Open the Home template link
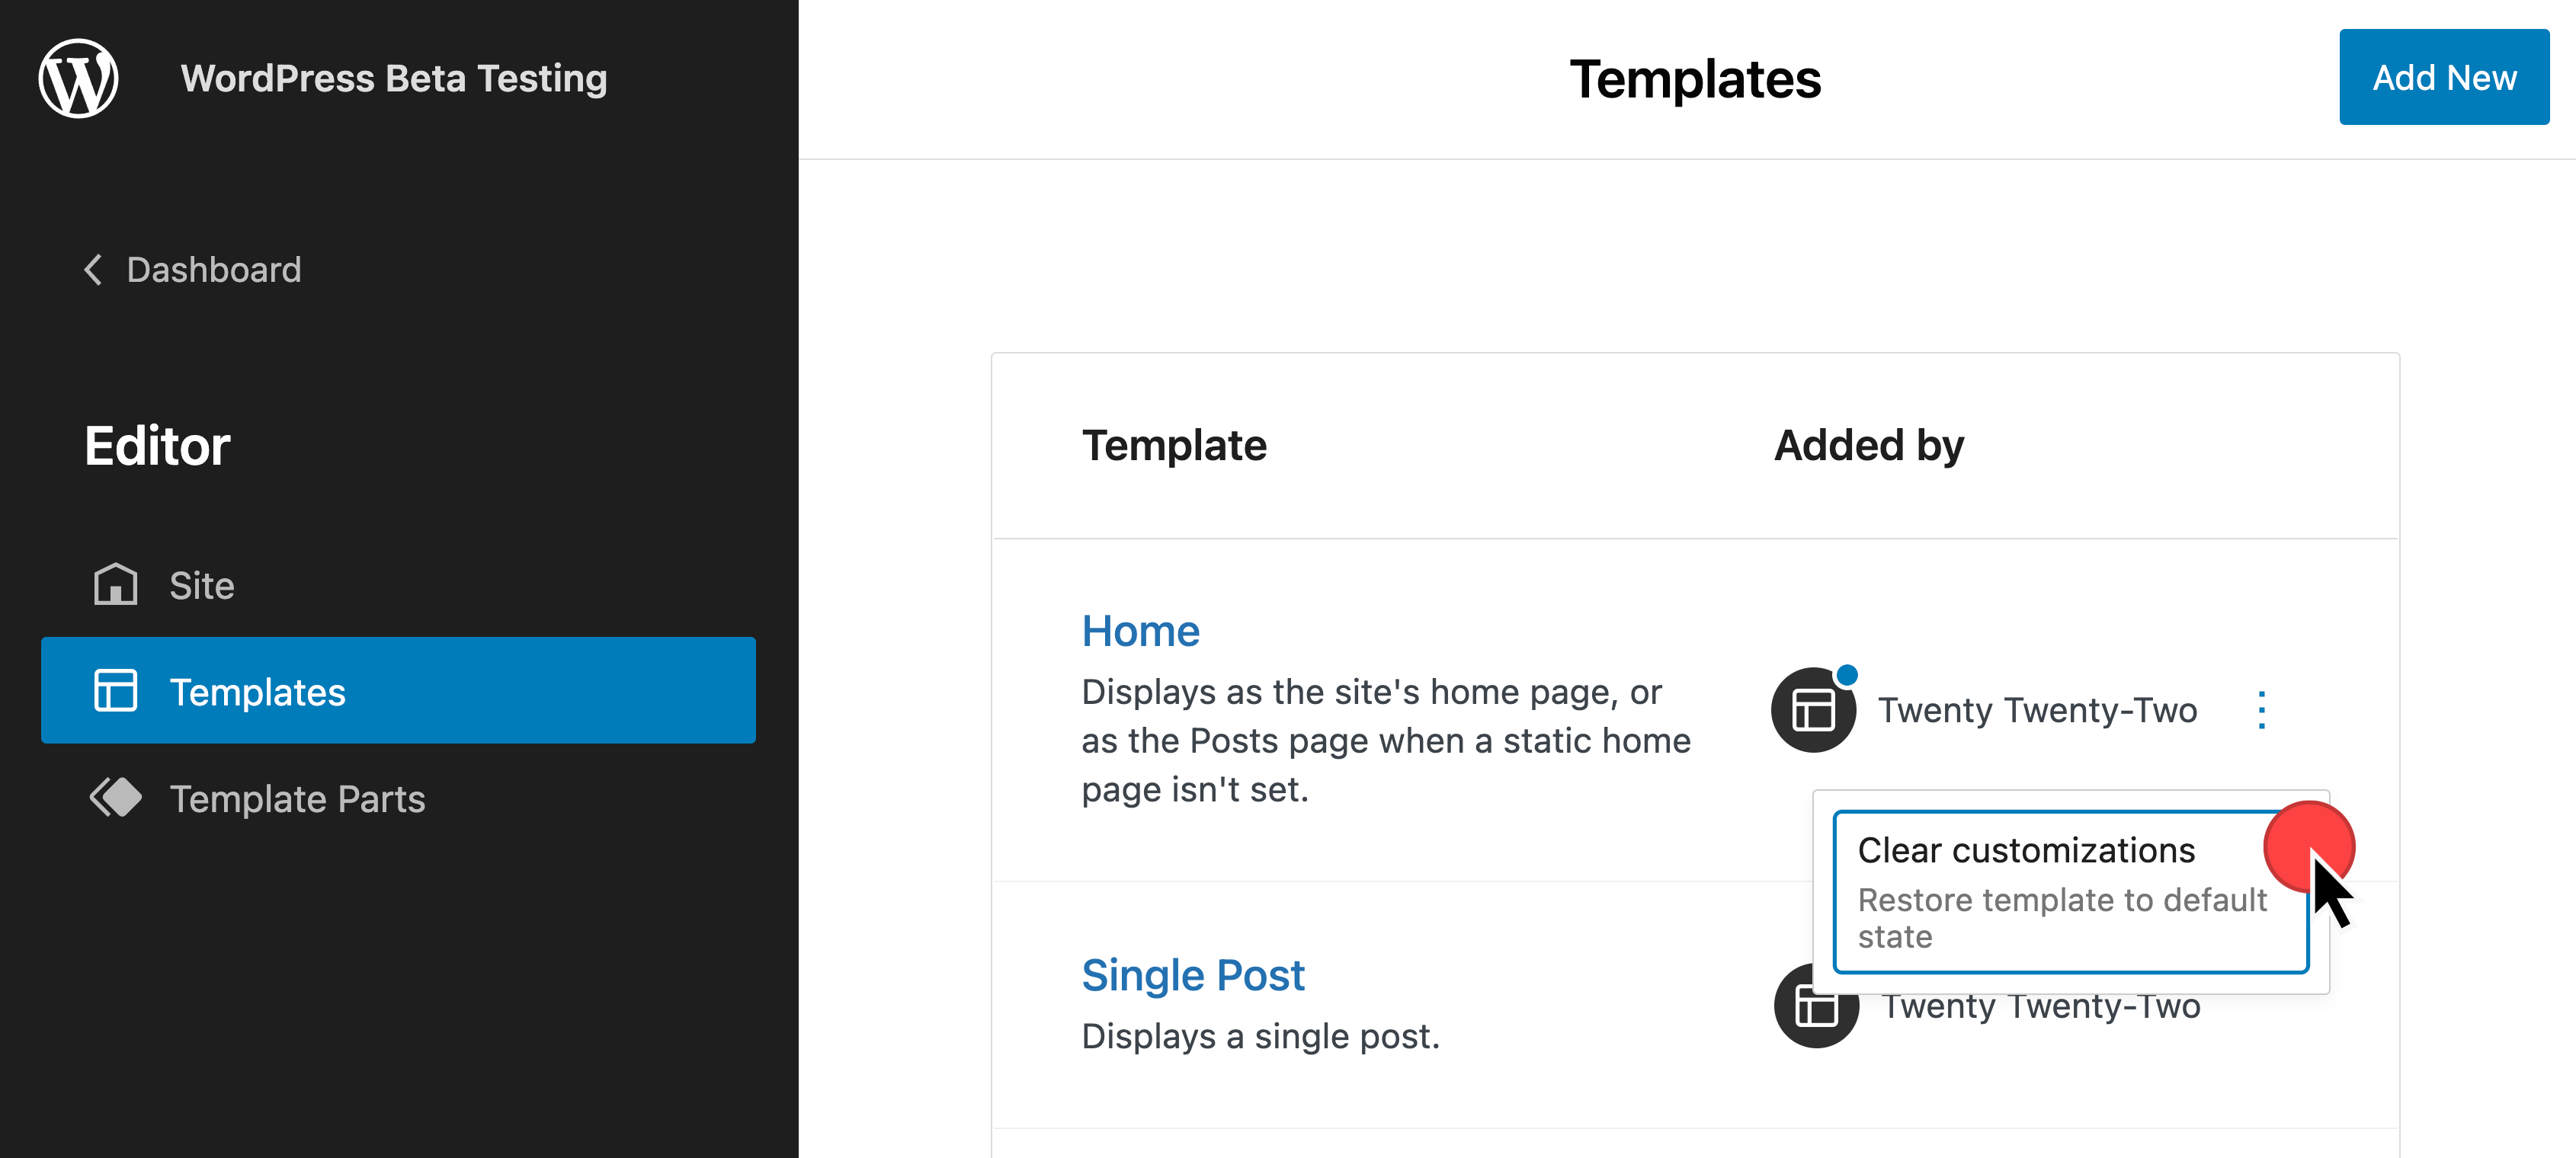Image resolution: width=2576 pixels, height=1158 pixels. [1140, 632]
